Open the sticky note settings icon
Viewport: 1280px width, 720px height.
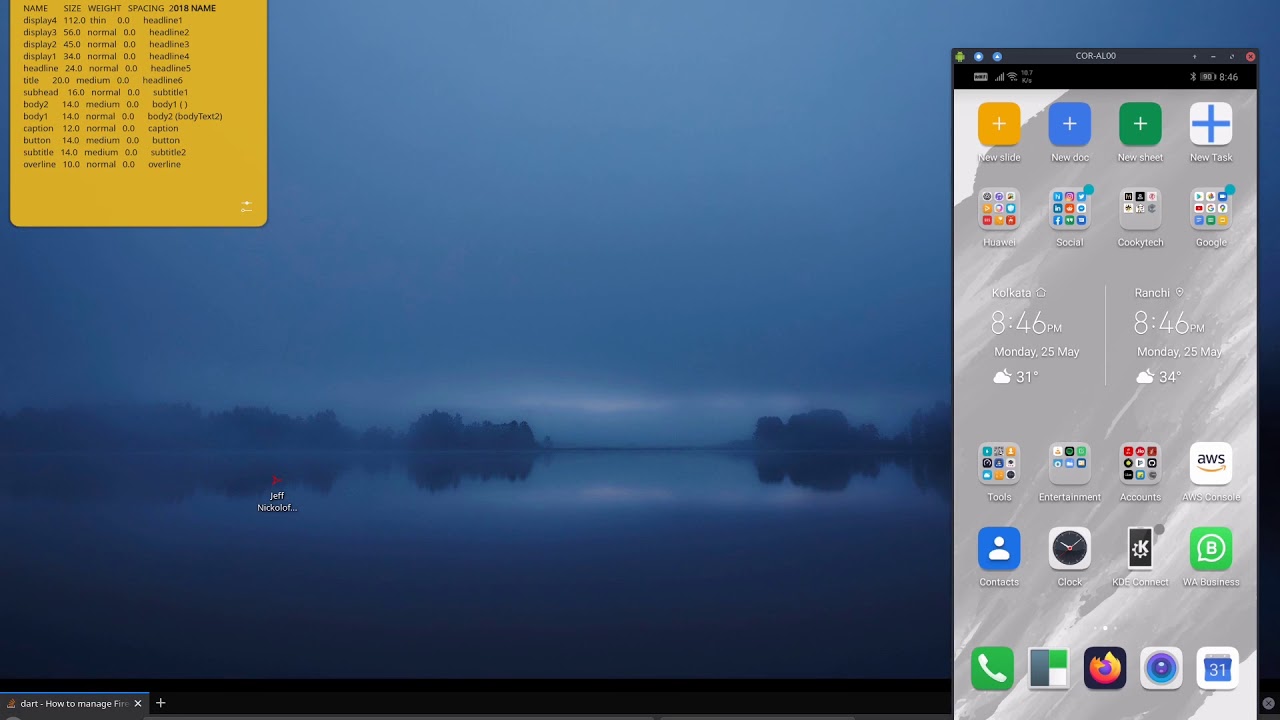pyautogui.click(x=246, y=206)
